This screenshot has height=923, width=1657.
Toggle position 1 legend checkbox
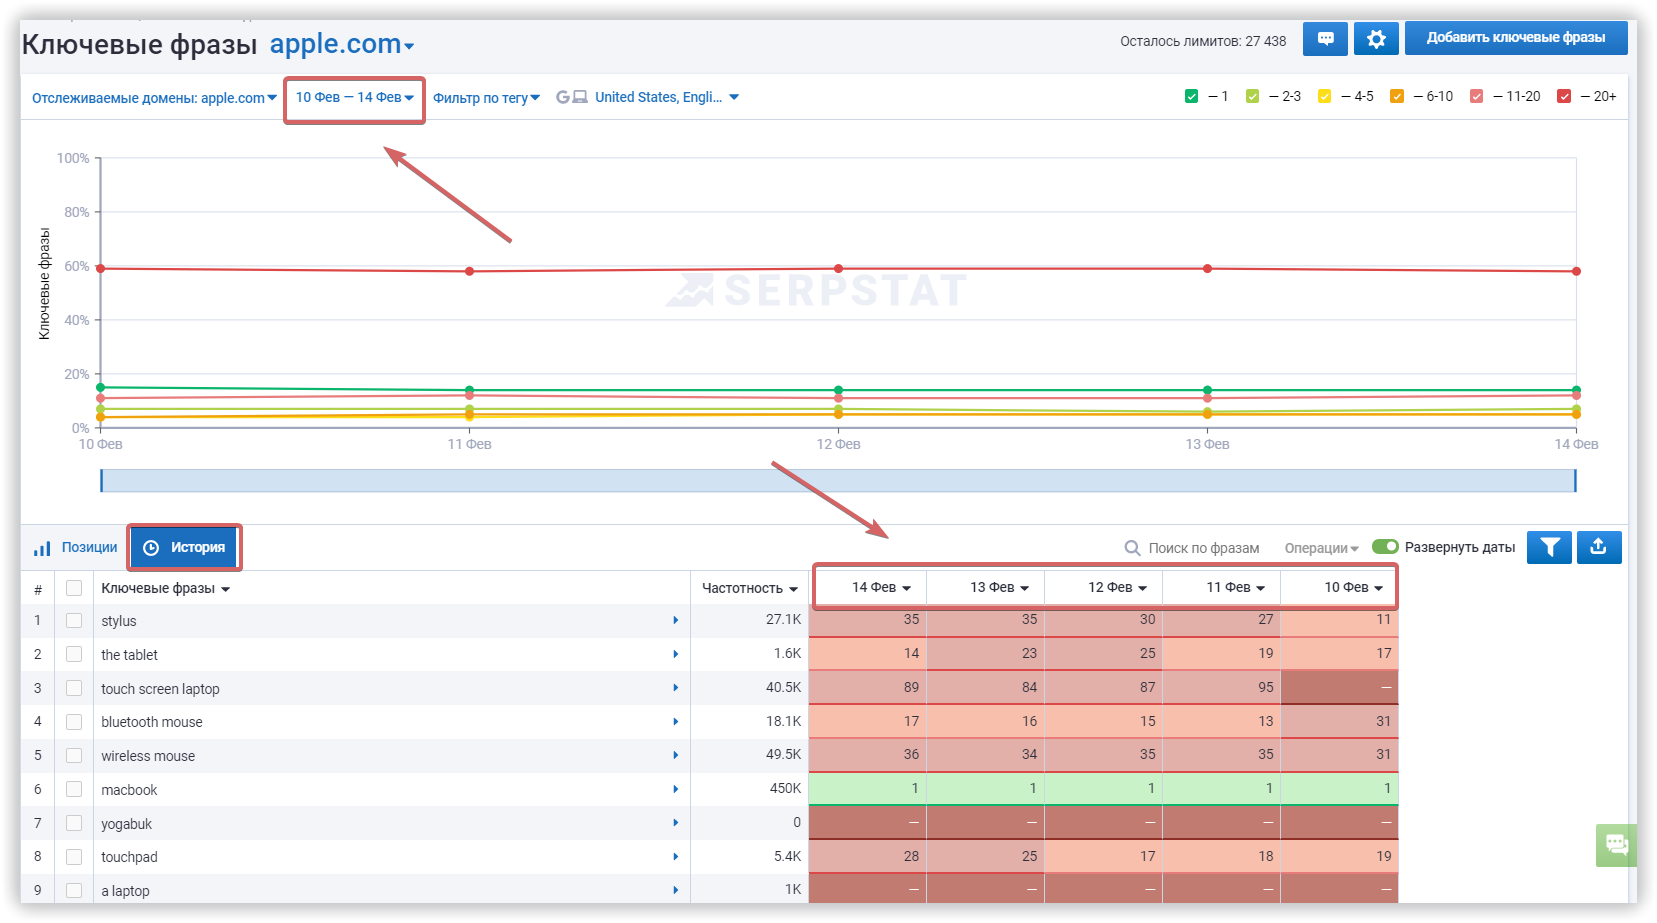coord(1191,96)
